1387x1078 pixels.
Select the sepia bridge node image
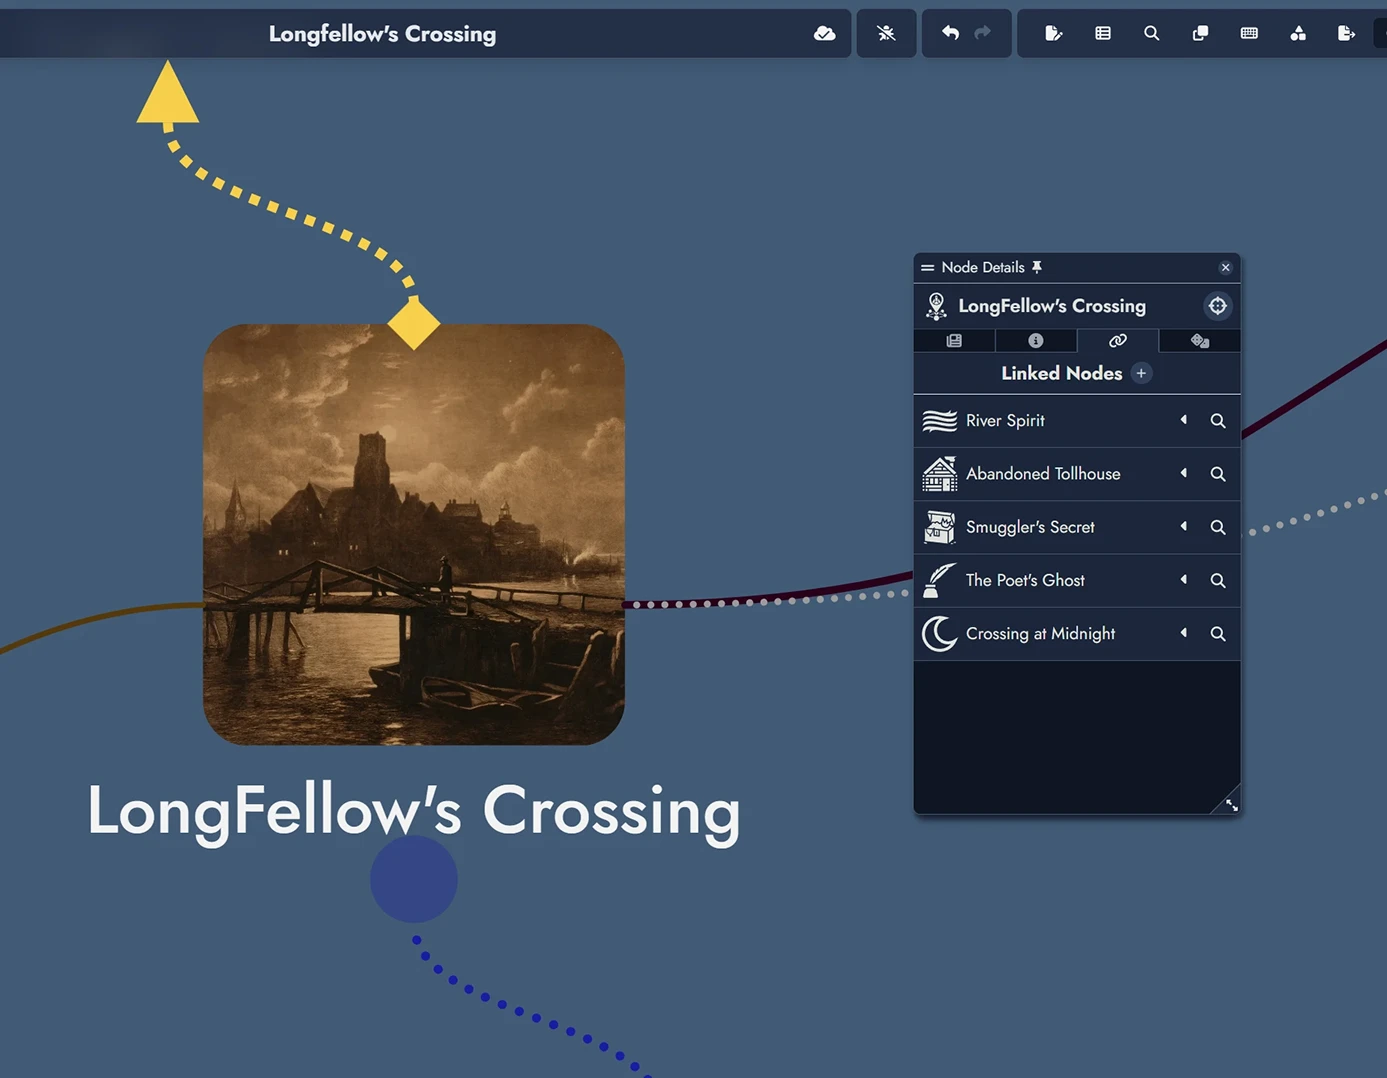tap(414, 534)
